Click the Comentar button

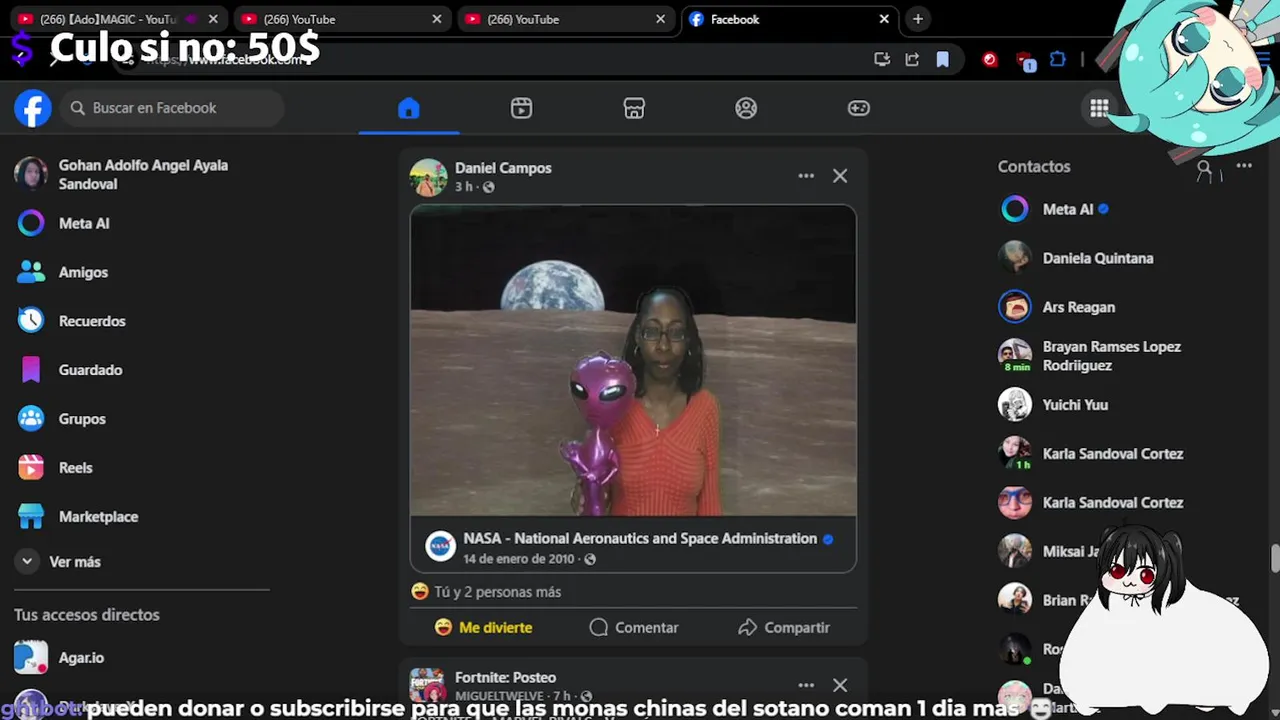coord(634,628)
